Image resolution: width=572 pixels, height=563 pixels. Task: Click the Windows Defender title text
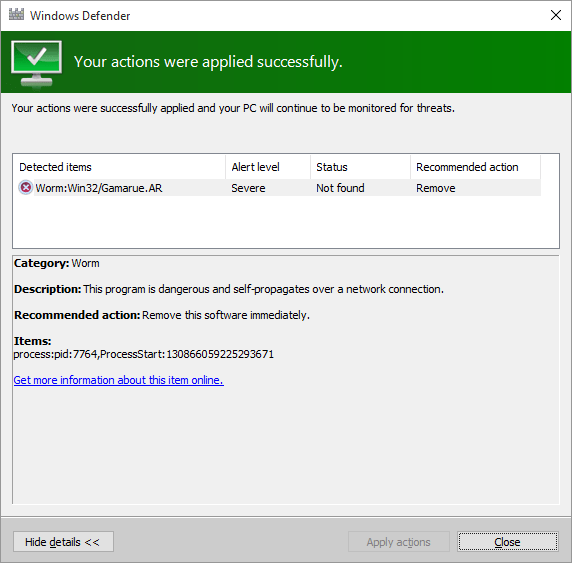[x=80, y=16]
